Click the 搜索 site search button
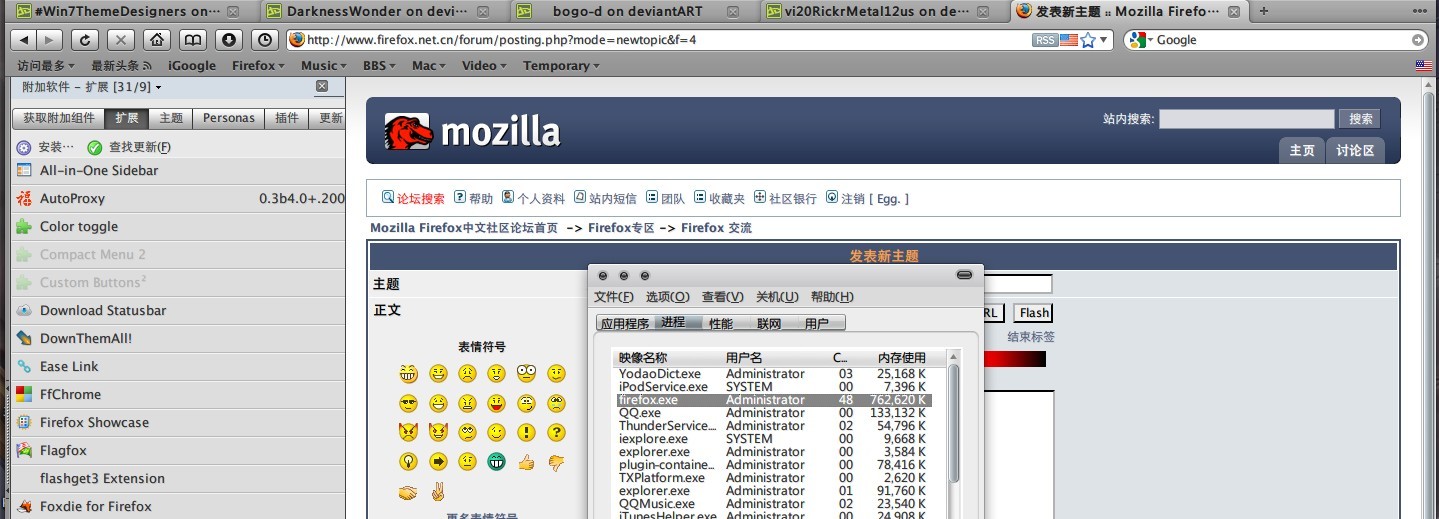Image resolution: width=1439 pixels, height=519 pixels. point(1360,119)
